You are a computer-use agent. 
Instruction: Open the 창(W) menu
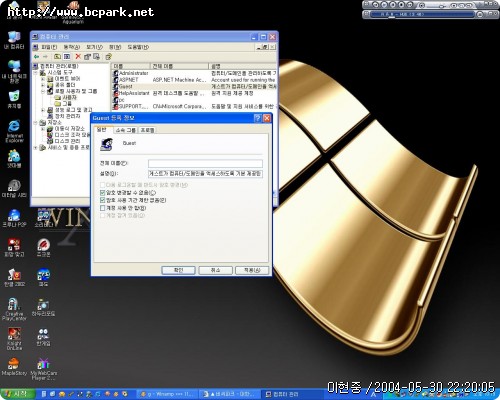coord(115,47)
